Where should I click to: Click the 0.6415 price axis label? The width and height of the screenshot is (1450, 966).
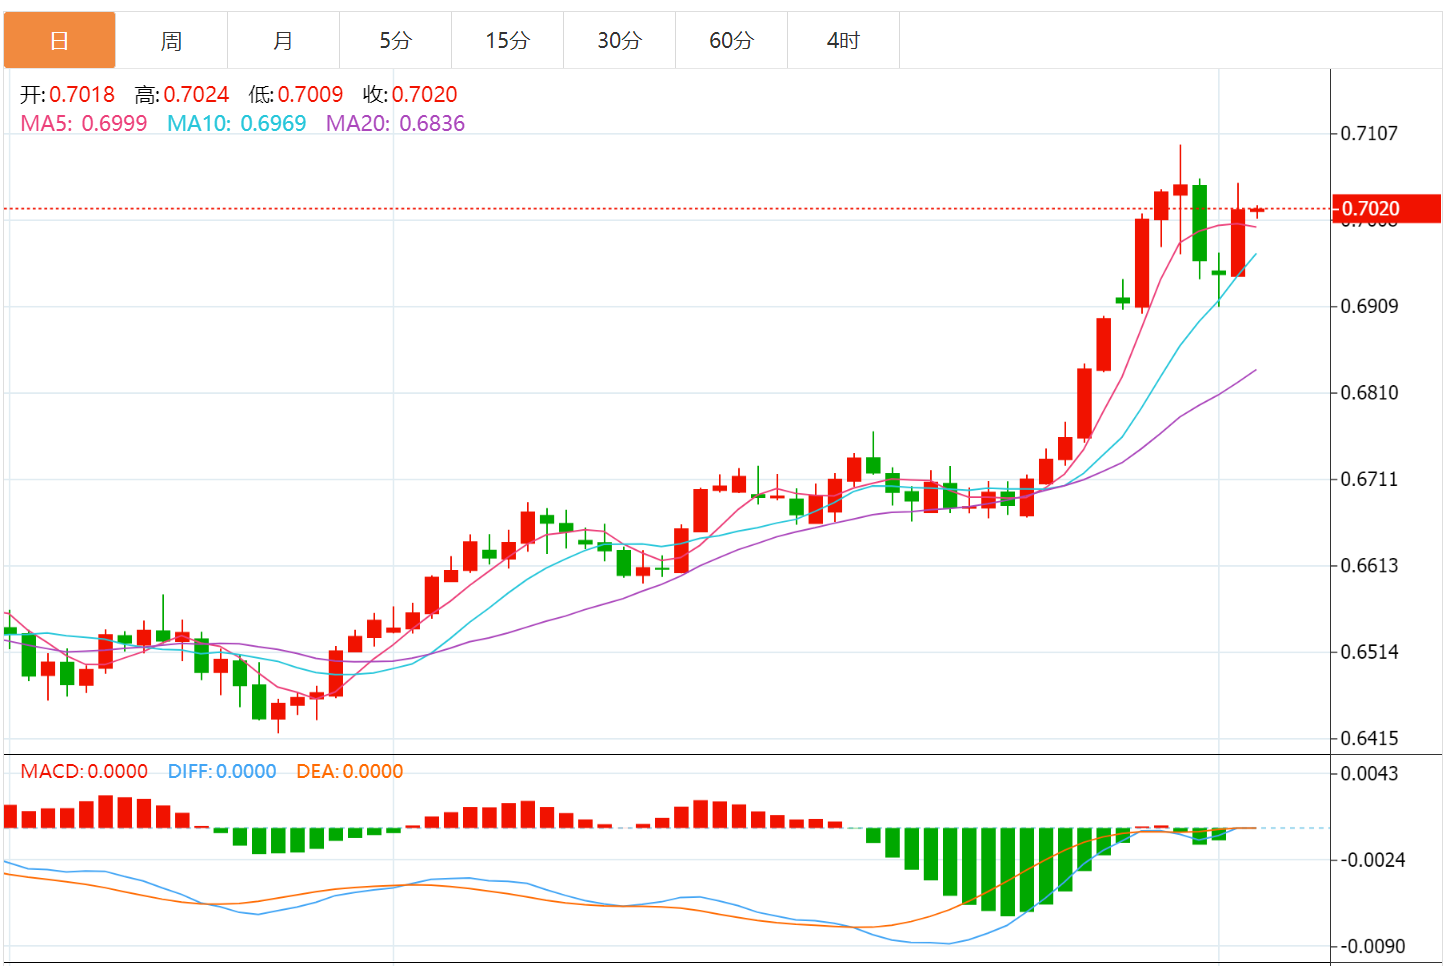click(x=1369, y=739)
